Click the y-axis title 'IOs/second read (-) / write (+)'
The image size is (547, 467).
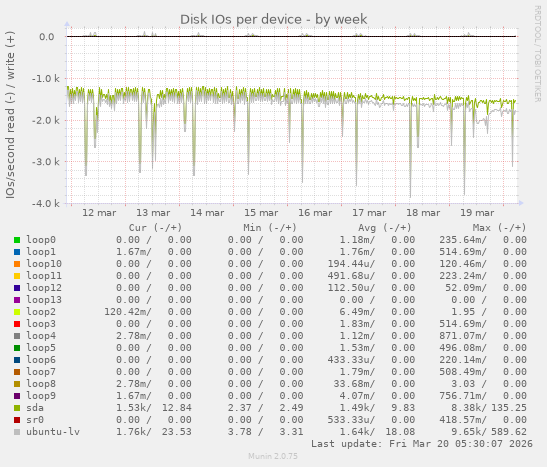click(10, 115)
